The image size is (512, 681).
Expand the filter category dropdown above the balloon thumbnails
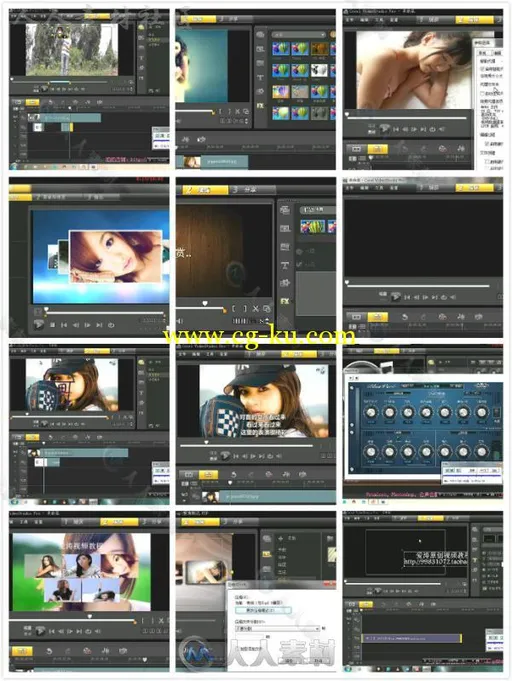pyautogui.click(x=299, y=34)
